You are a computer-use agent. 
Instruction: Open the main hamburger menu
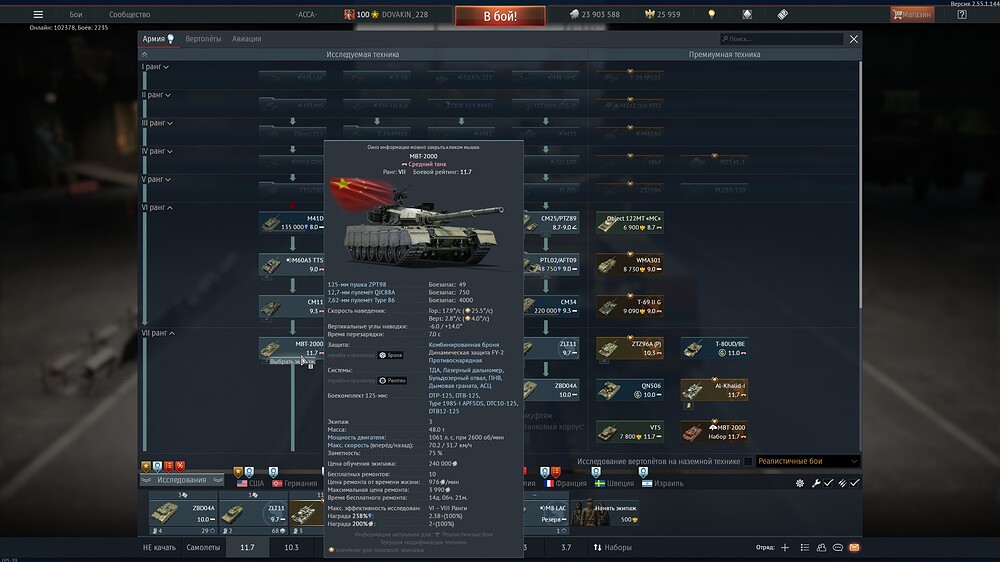pyautogui.click(x=38, y=14)
